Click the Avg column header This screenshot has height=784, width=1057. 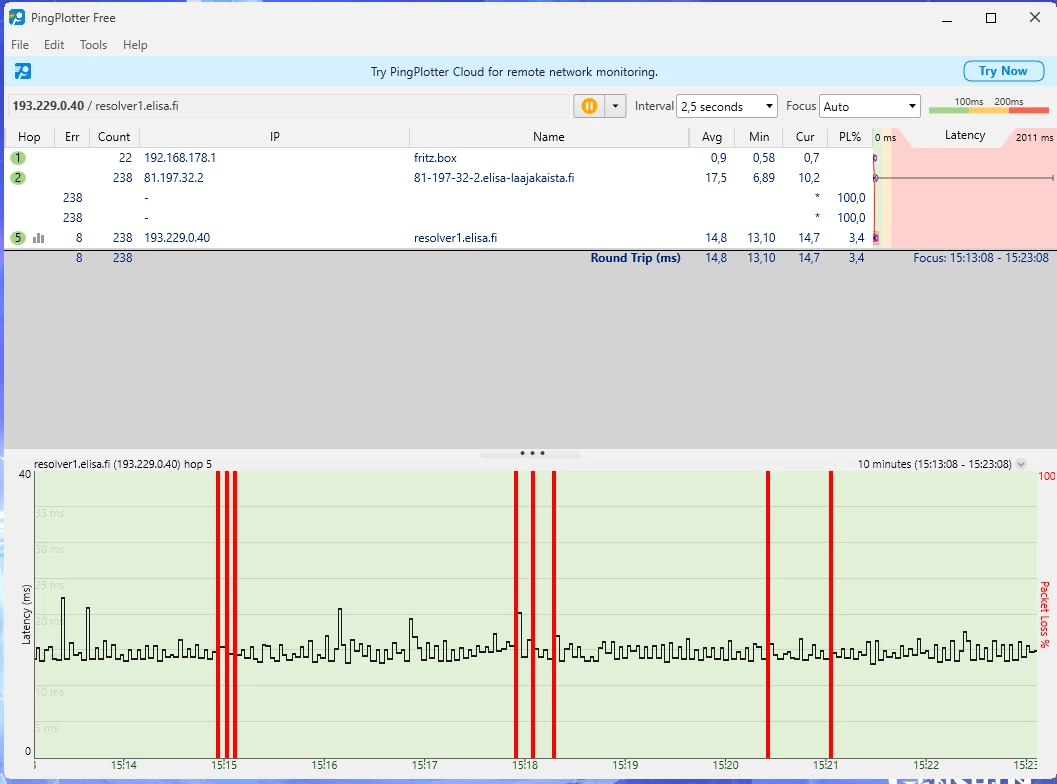tap(712, 137)
